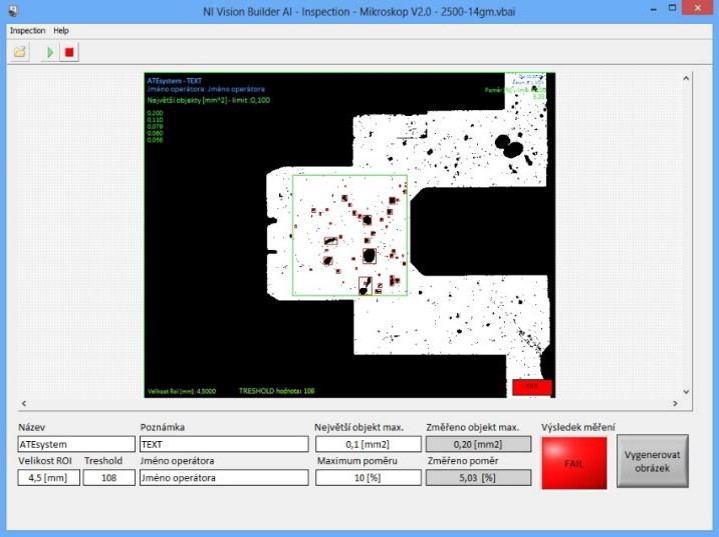This screenshot has width=719, height=537.
Task: Click the Změřeno objekt max. label
Action: pos(473,427)
